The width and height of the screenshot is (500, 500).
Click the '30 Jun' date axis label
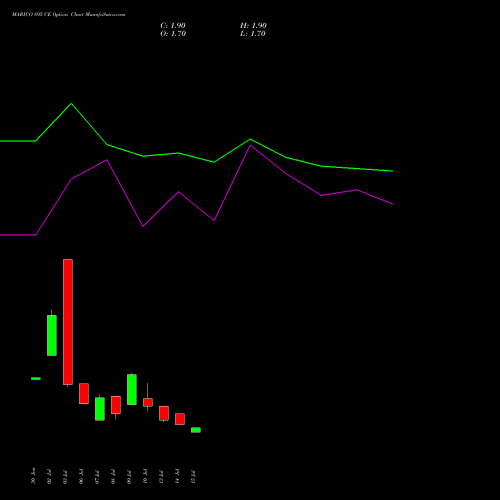(33, 476)
